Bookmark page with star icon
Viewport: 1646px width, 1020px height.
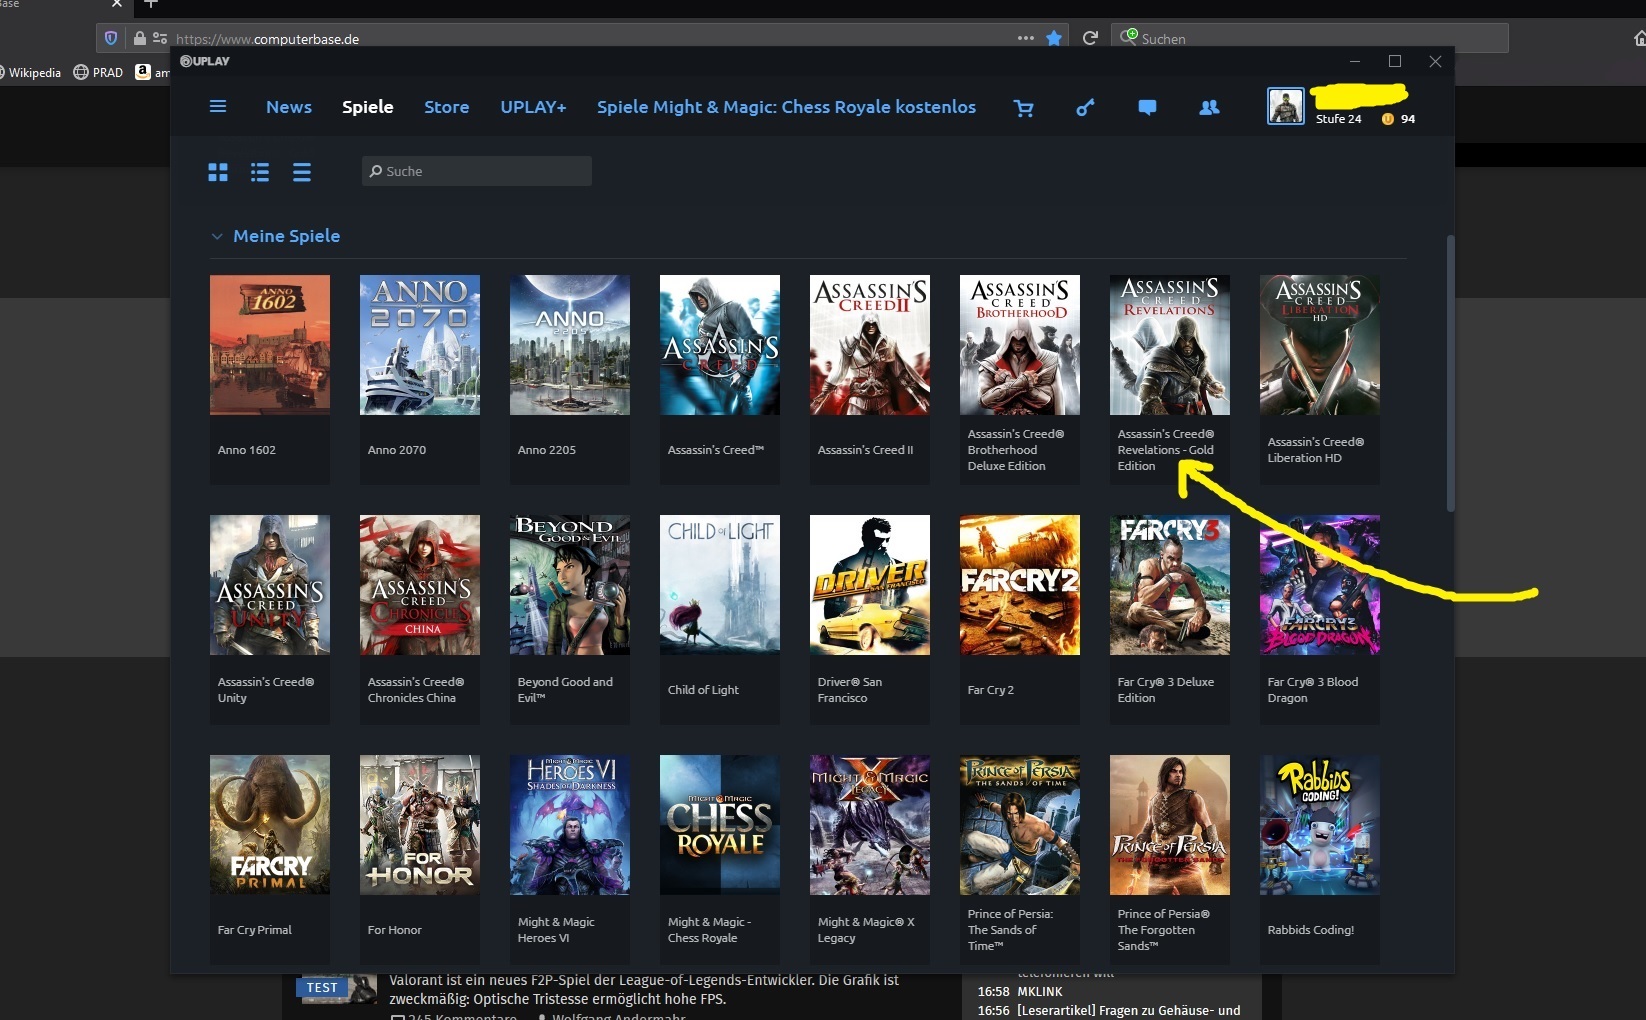[x=1054, y=38]
